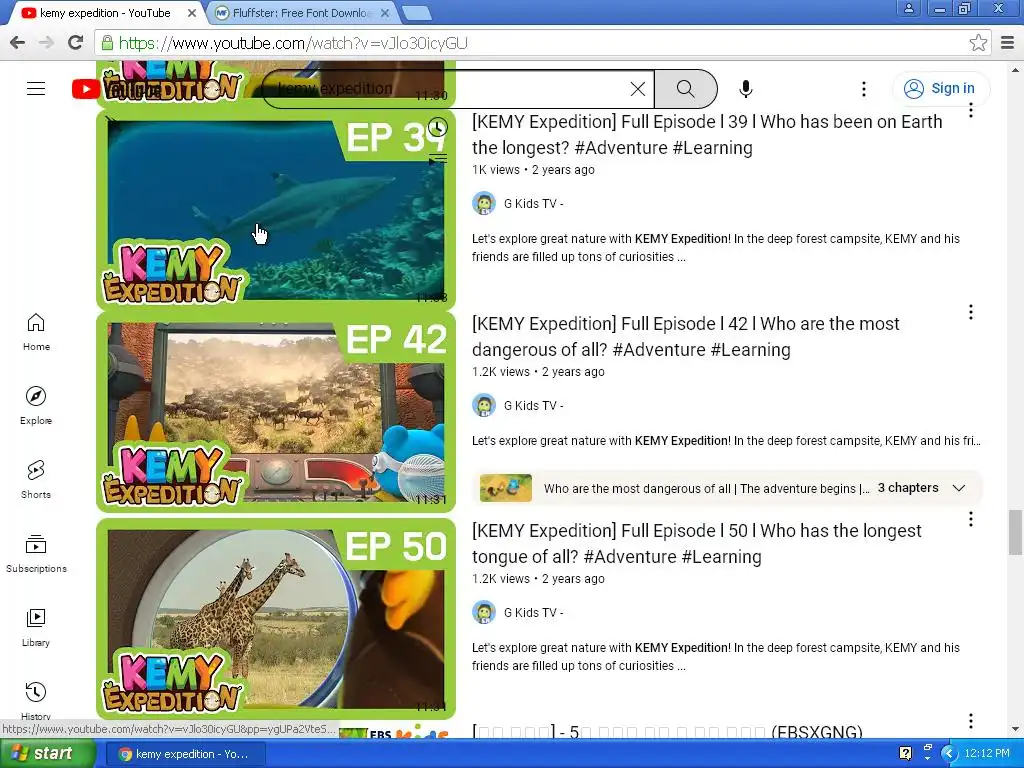
Task: Expand hidden system tray icons arrow
Action: tap(949, 754)
